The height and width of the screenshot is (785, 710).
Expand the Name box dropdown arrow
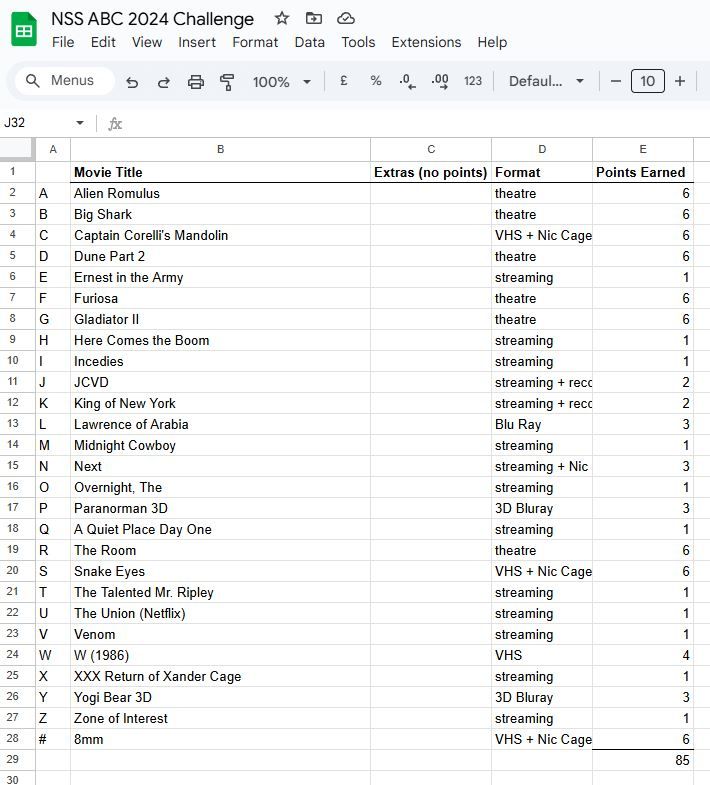[x=80, y=123]
